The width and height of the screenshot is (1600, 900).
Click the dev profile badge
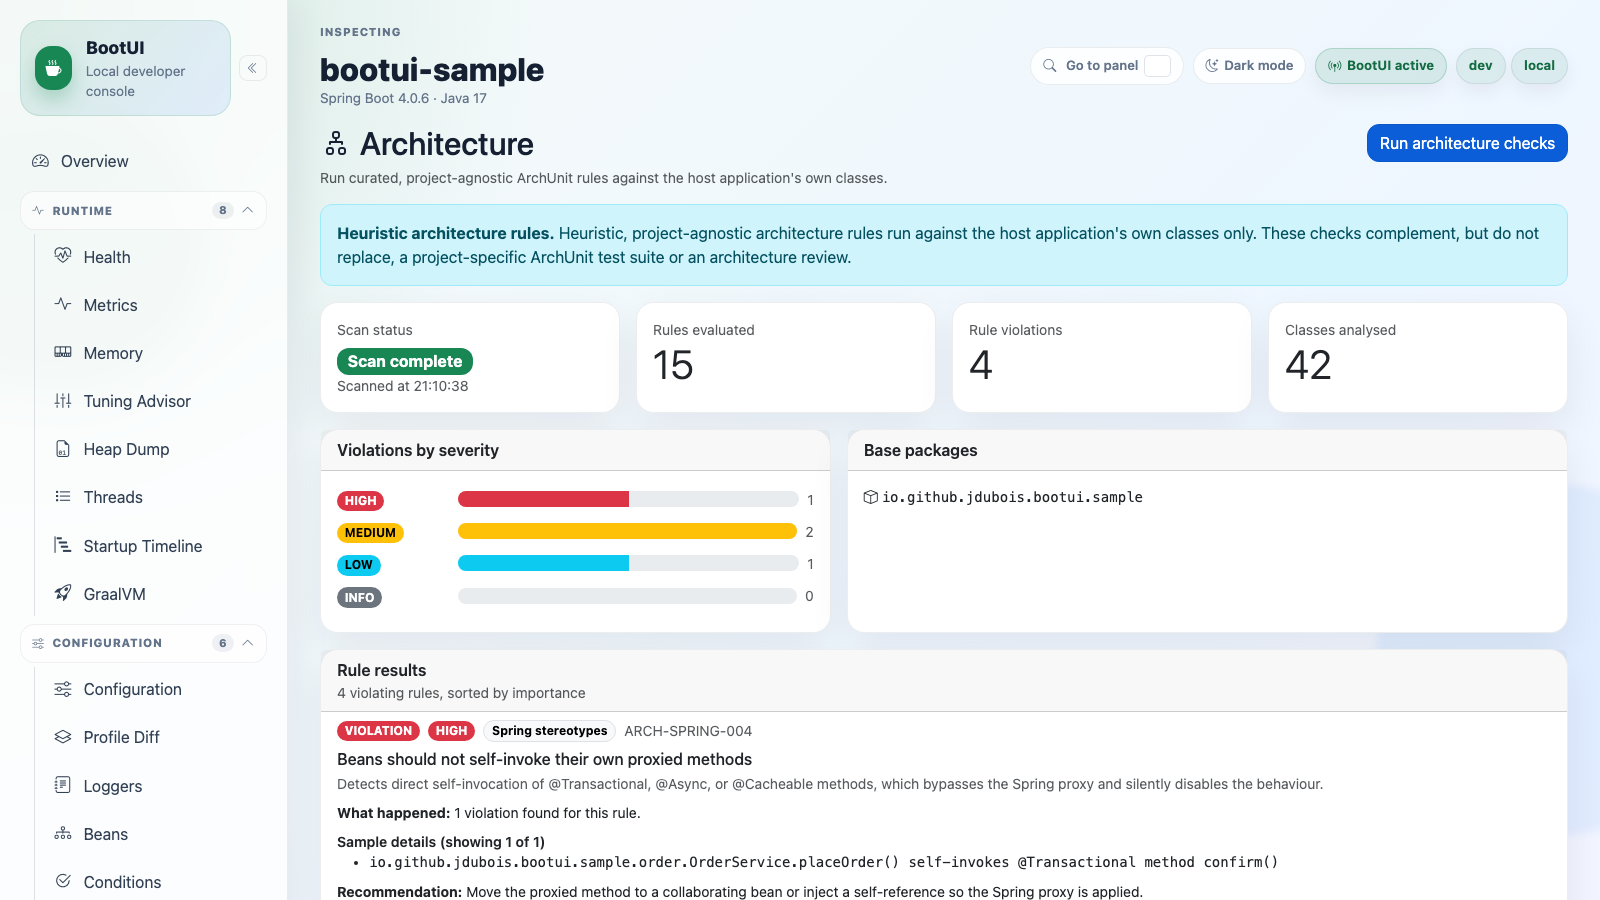point(1480,66)
